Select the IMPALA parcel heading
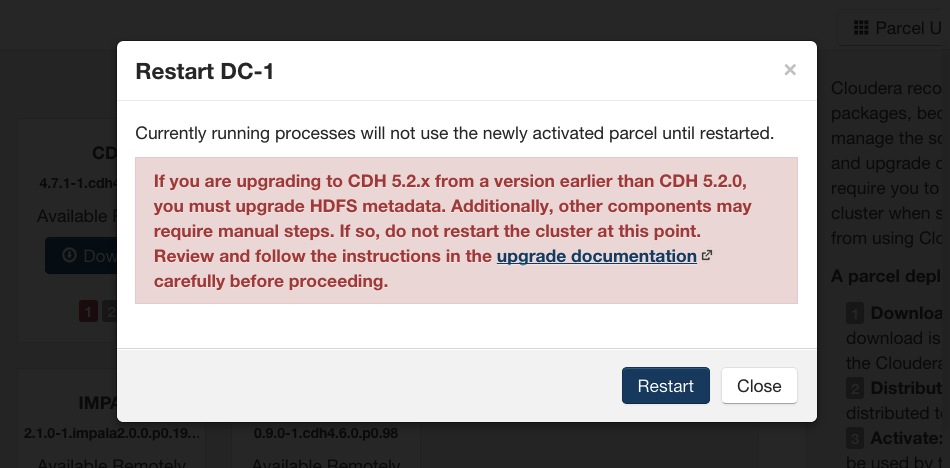The width and height of the screenshot is (950, 468). [x=98, y=403]
